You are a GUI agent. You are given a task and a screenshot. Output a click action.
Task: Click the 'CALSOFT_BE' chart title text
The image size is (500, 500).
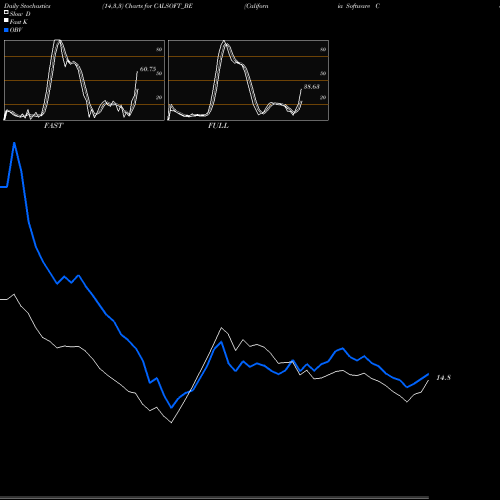click(173, 6)
